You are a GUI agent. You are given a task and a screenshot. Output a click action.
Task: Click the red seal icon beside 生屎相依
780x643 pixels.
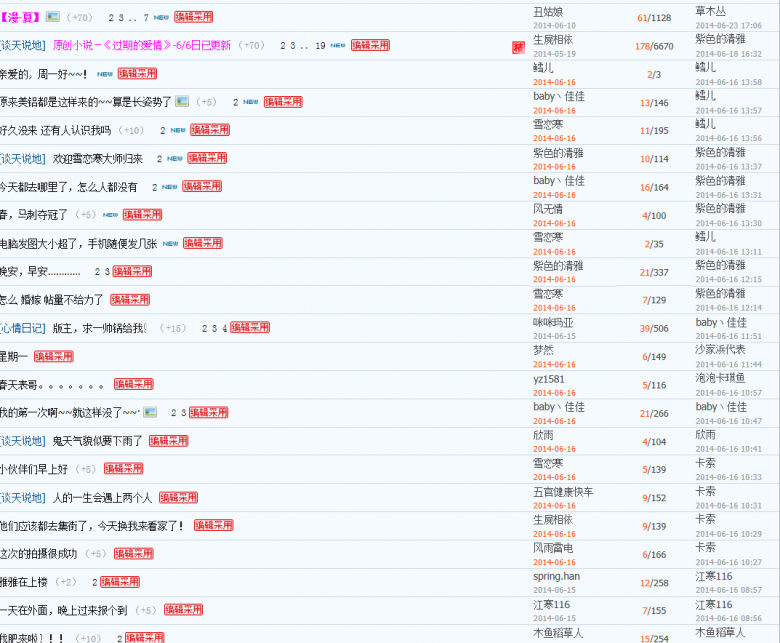[x=518, y=46]
